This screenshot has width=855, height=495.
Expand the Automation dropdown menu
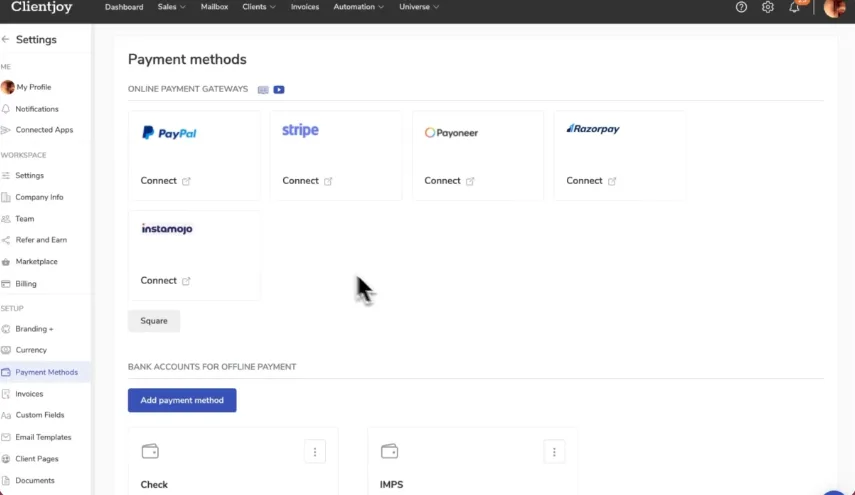pyautogui.click(x=358, y=7)
